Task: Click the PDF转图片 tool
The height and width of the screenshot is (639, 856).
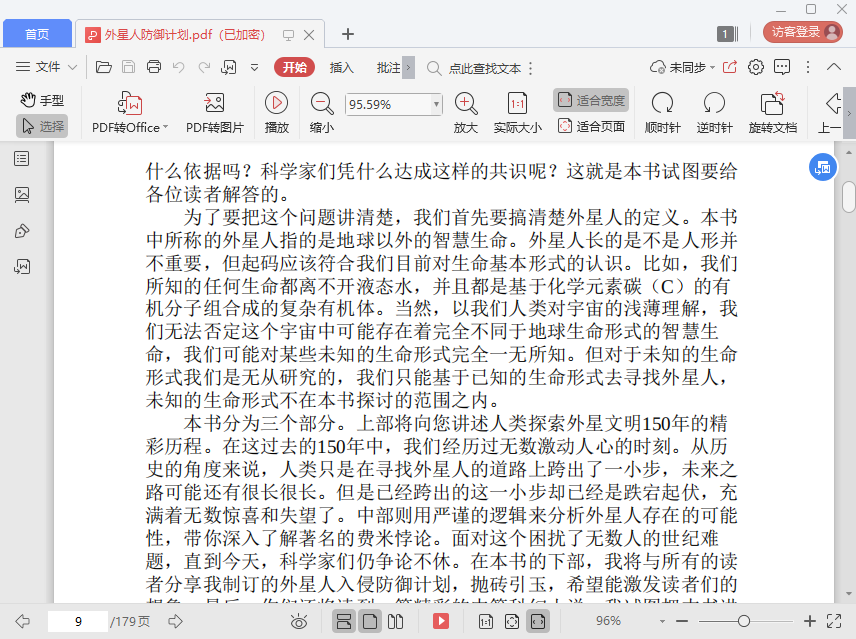Action: (215, 113)
